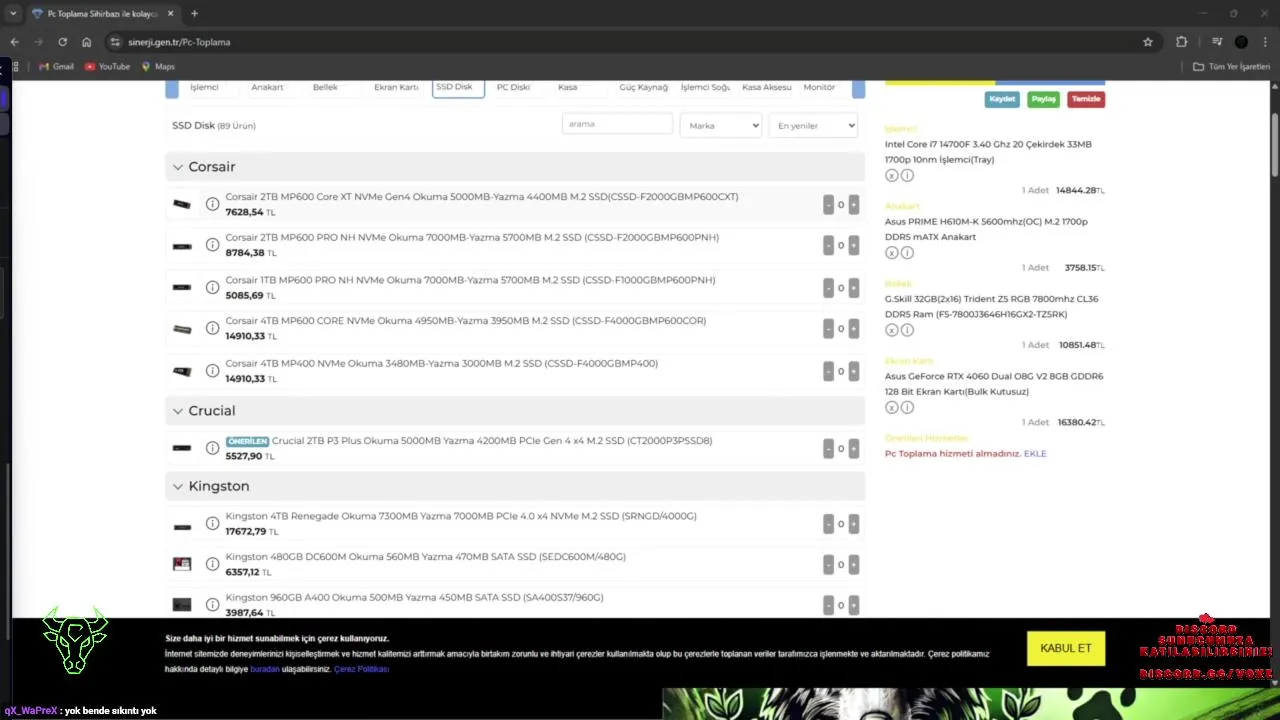Click the Temizle clear button
This screenshot has height=720, width=1280.
tap(1086, 99)
